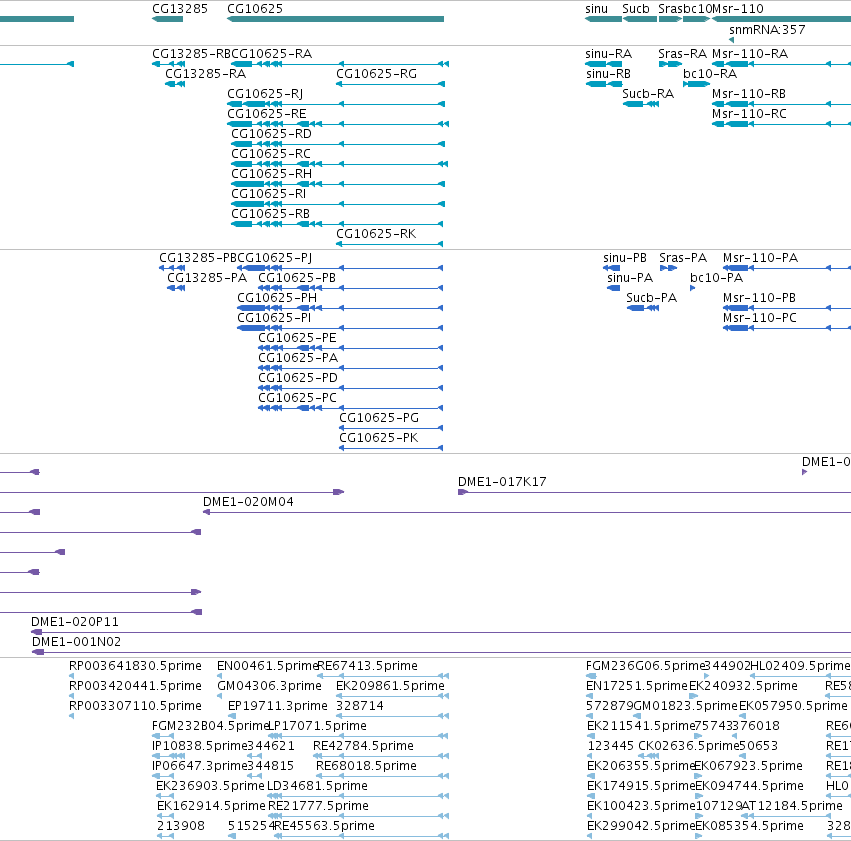
Task: Click the CG10625-PE protein label
Action: click(x=297, y=338)
